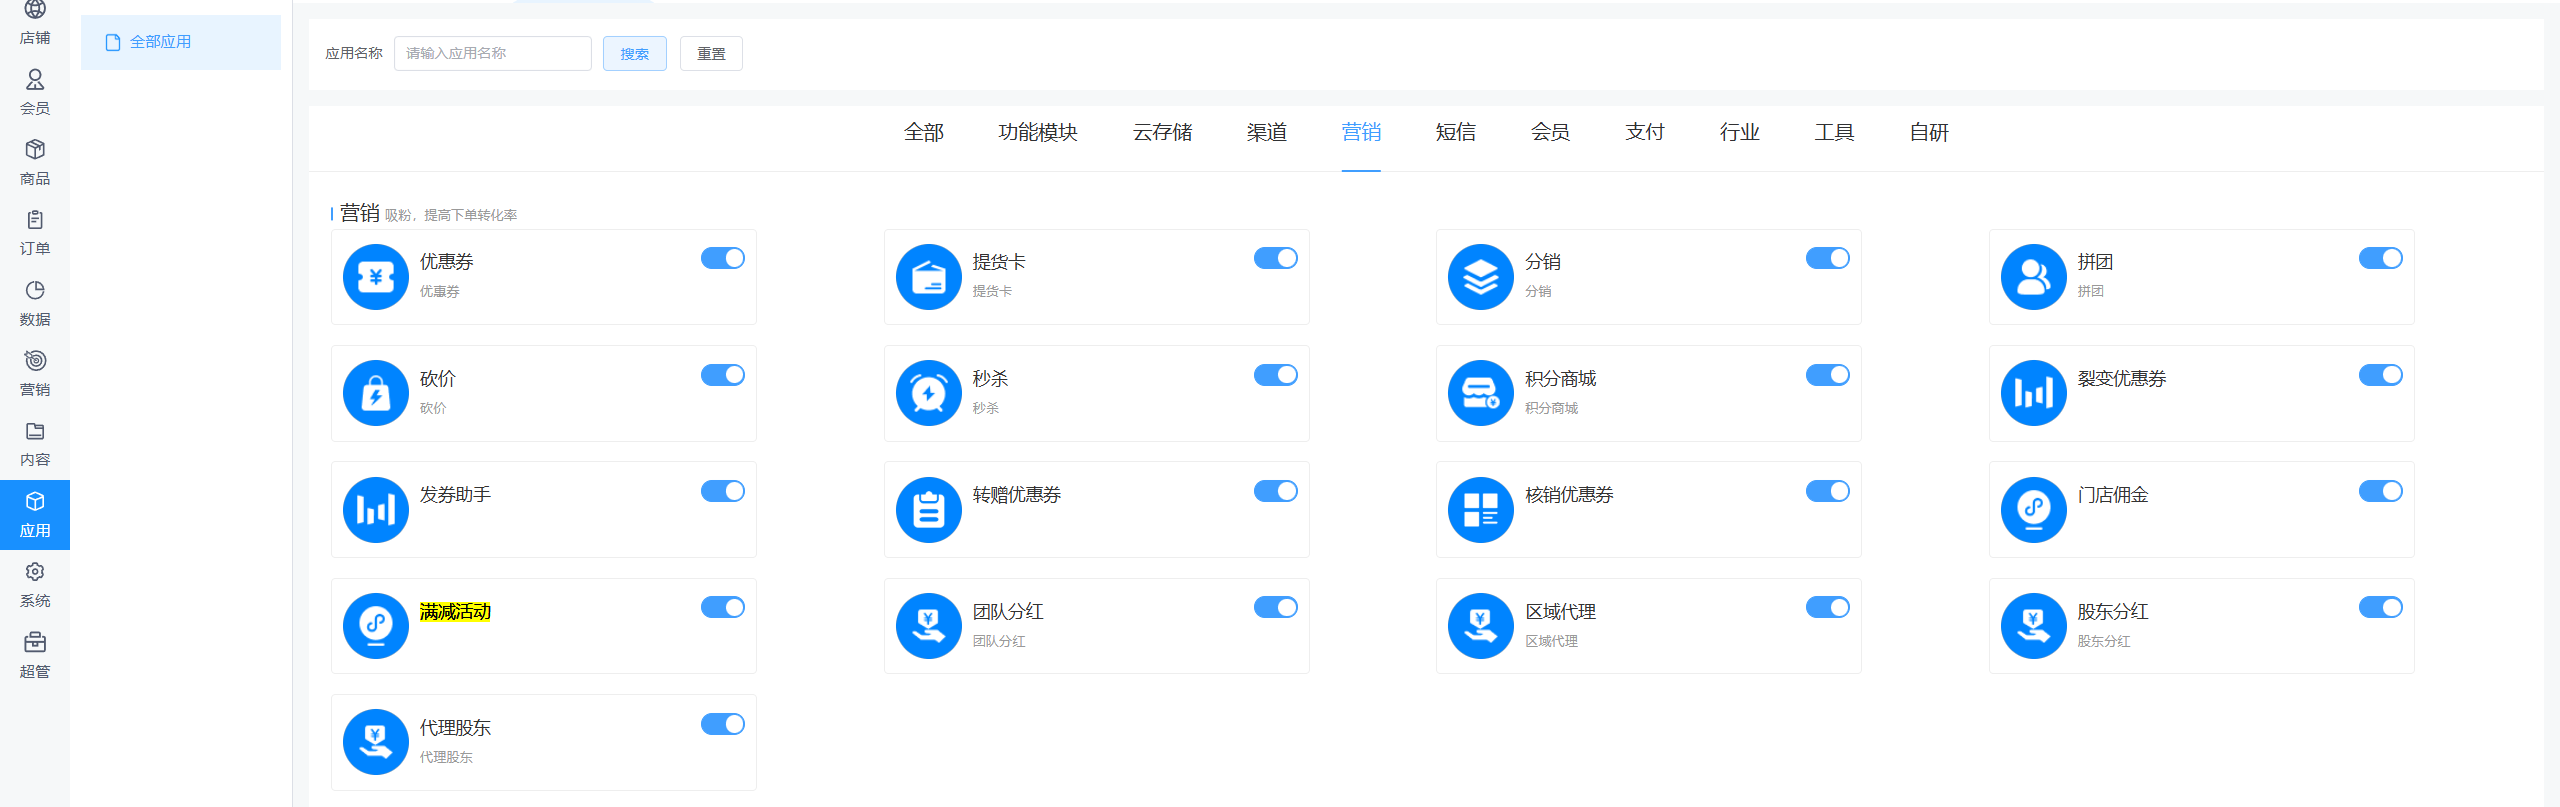Click the 股东分红 app icon

point(2034,626)
